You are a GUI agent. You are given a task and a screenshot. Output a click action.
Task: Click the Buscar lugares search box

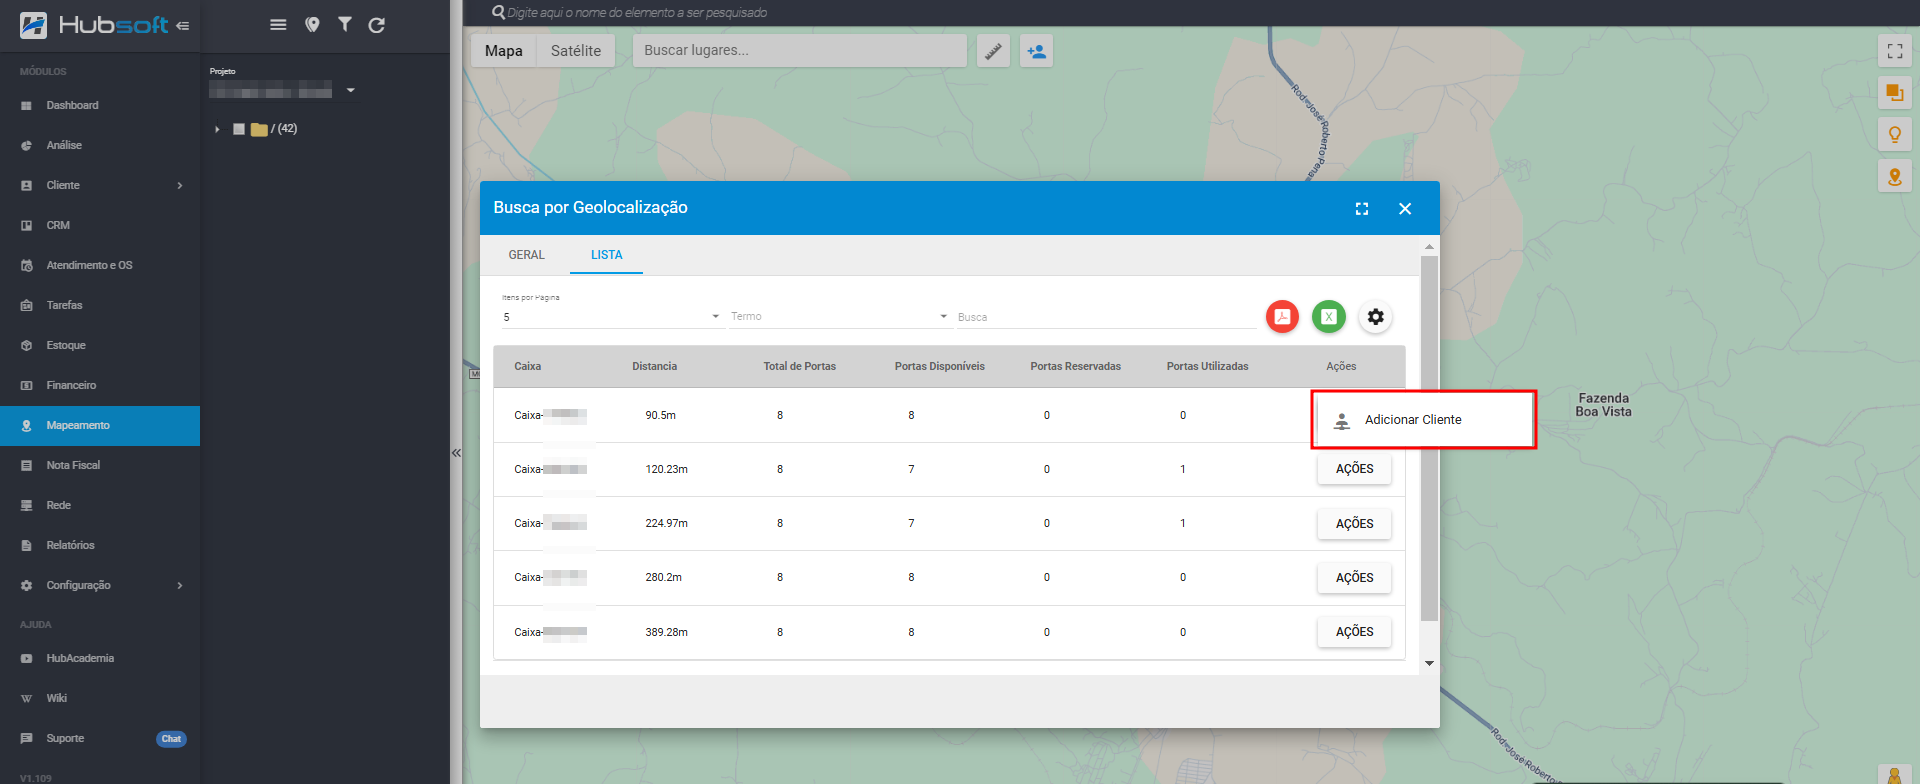[800, 50]
